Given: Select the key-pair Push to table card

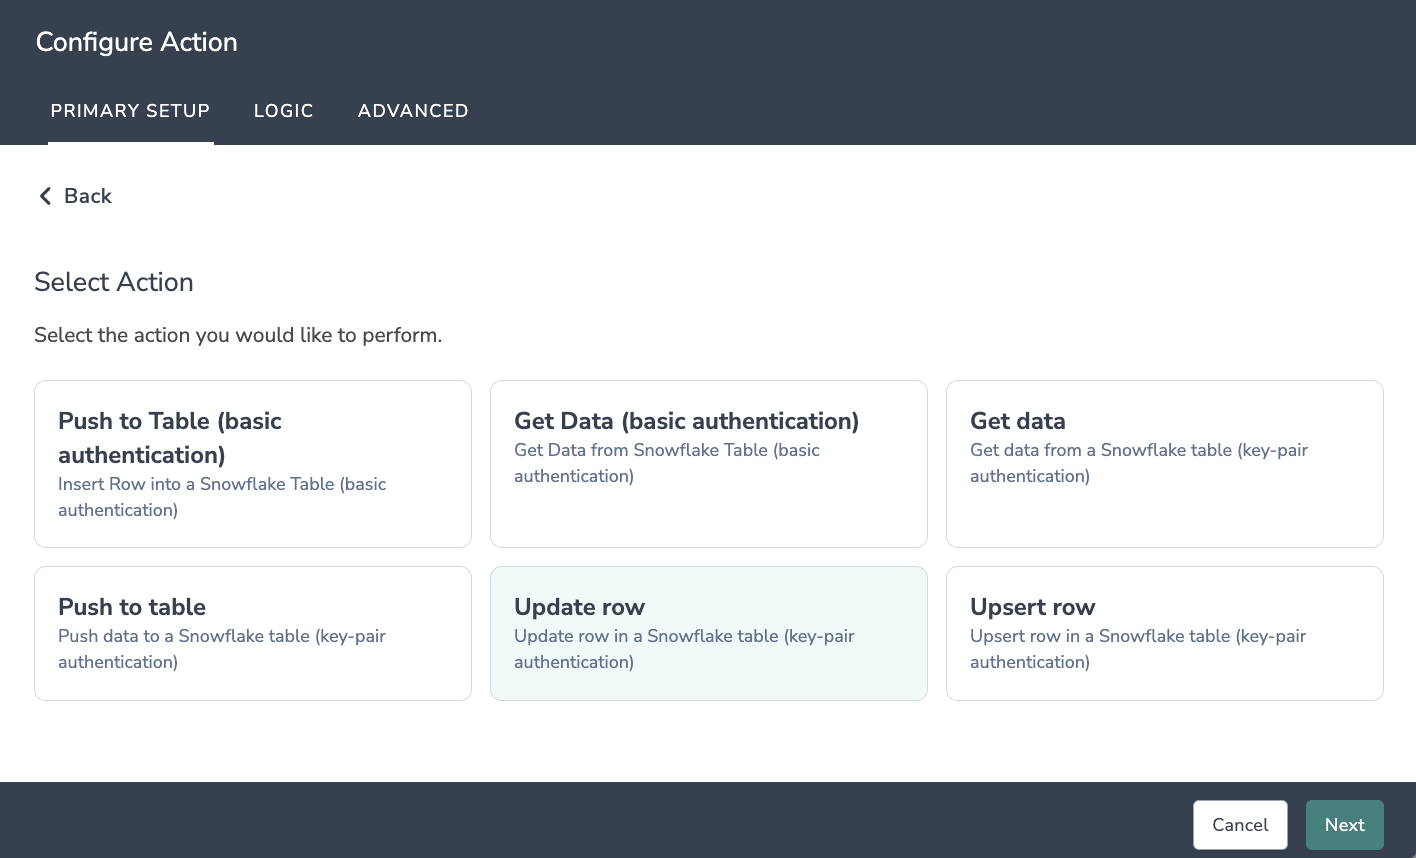Looking at the screenshot, I should click(x=253, y=633).
